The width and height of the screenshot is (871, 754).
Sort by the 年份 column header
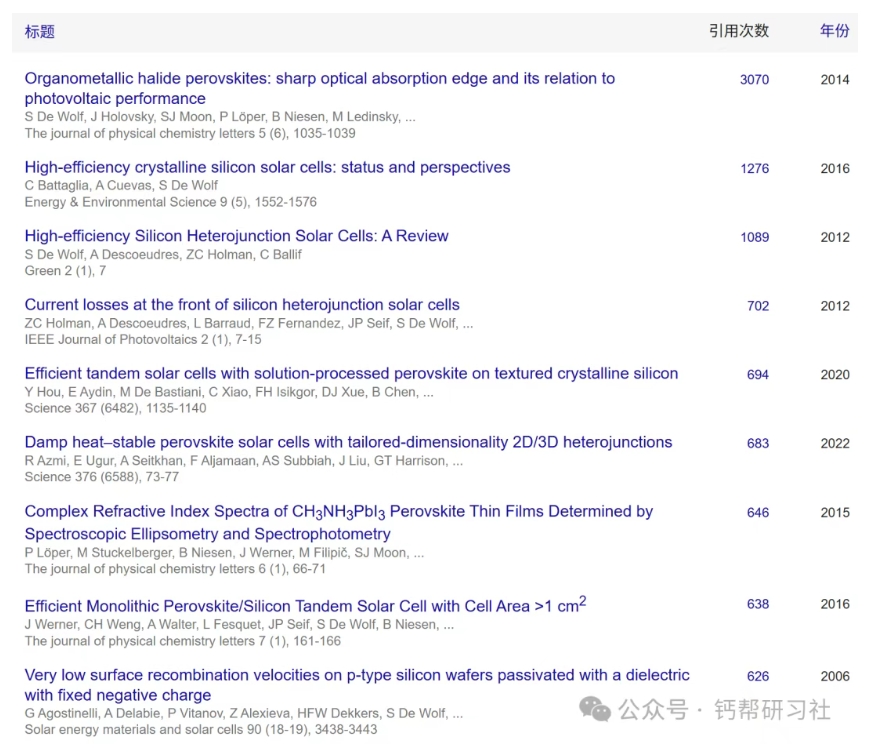click(834, 31)
